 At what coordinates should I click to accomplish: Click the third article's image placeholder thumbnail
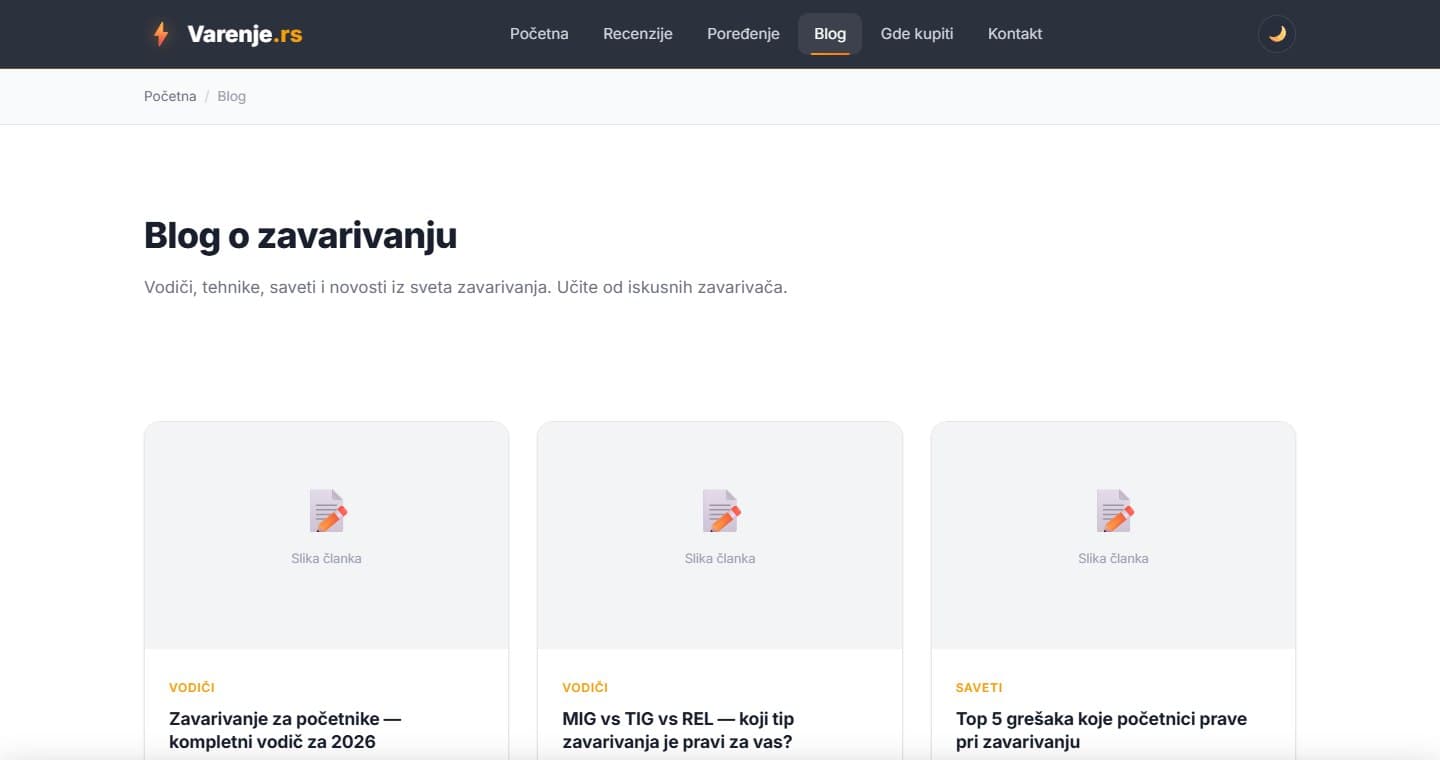click(x=1113, y=536)
